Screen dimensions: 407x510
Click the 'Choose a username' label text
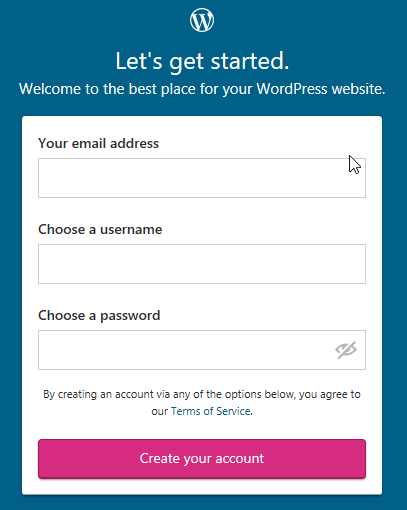pyautogui.click(x=100, y=230)
